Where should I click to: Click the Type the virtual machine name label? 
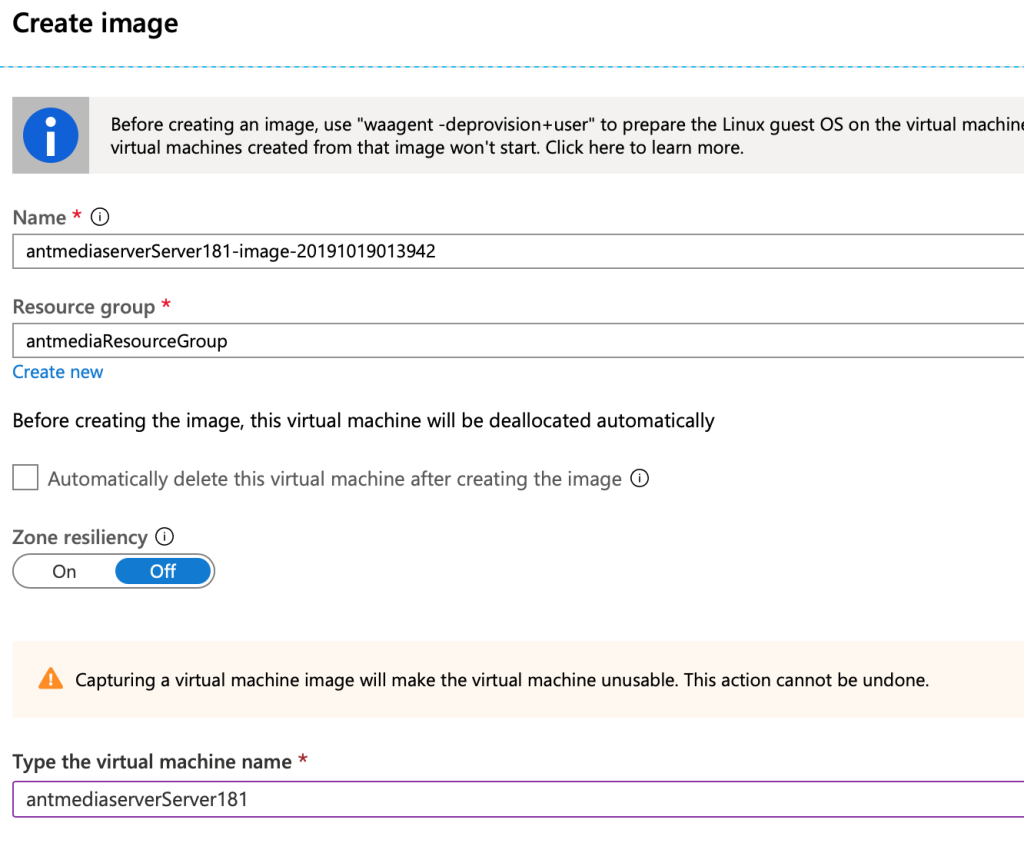pyautogui.click(x=152, y=762)
